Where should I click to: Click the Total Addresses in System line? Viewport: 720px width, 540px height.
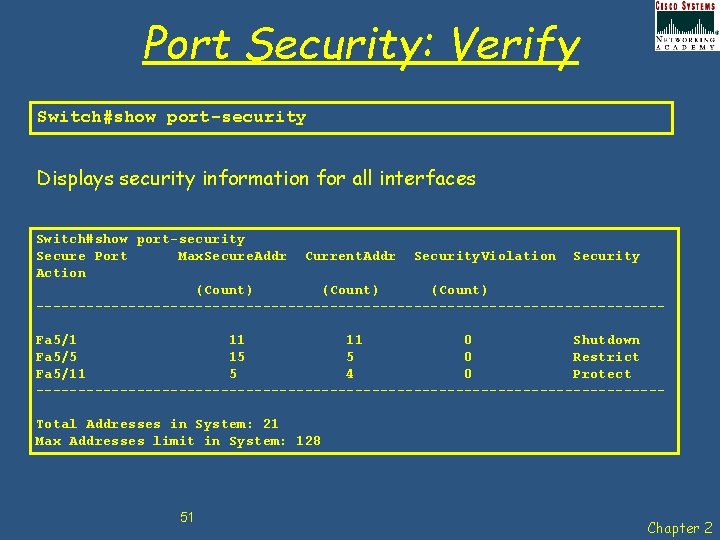(x=157, y=424)
